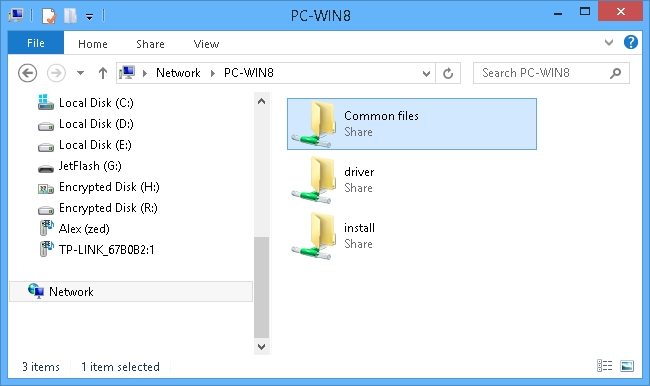
Task: Switch to details view layout
Action: (604, 366)
